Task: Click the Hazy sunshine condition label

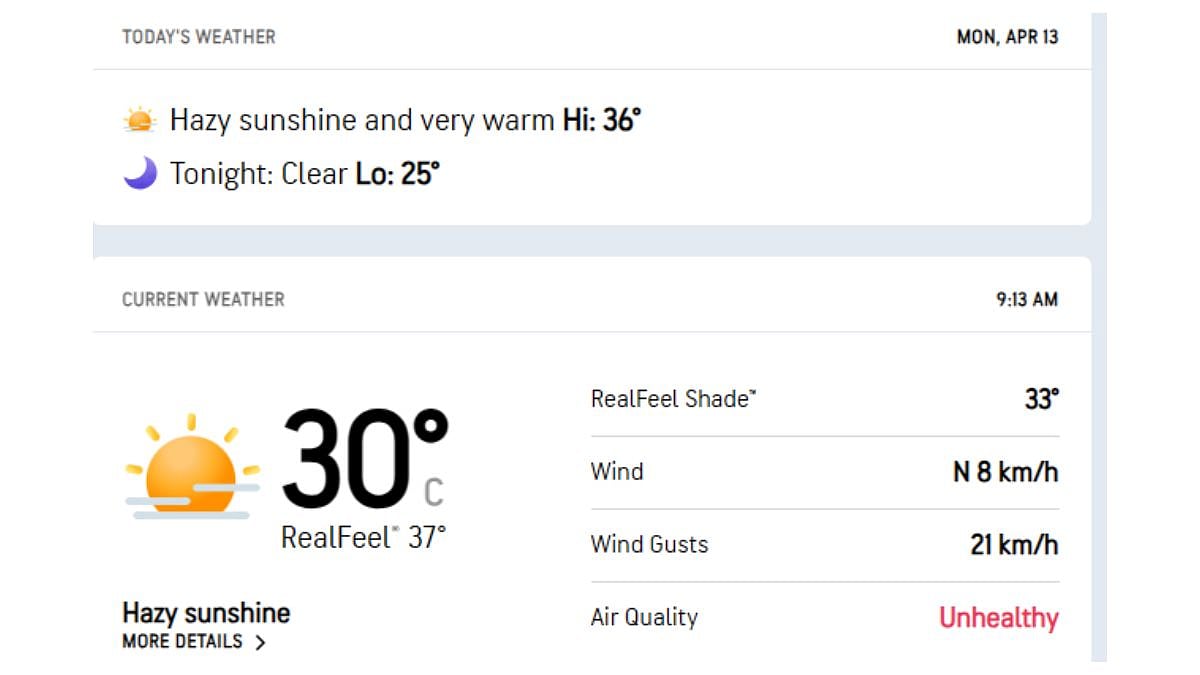Action: tap(206, 612)
